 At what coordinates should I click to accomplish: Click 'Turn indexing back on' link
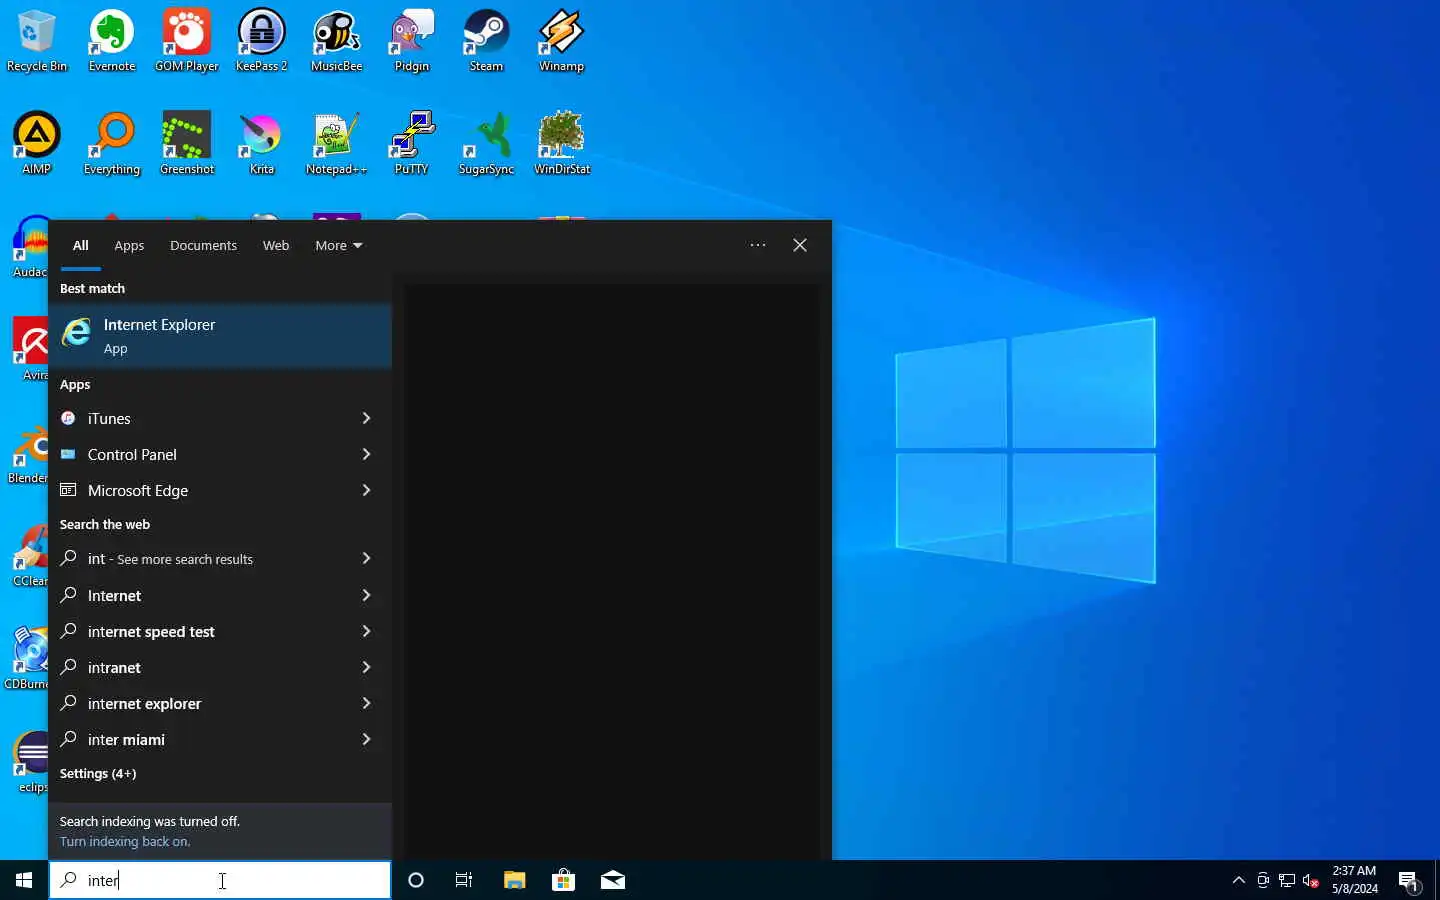[x=125, y=841]
